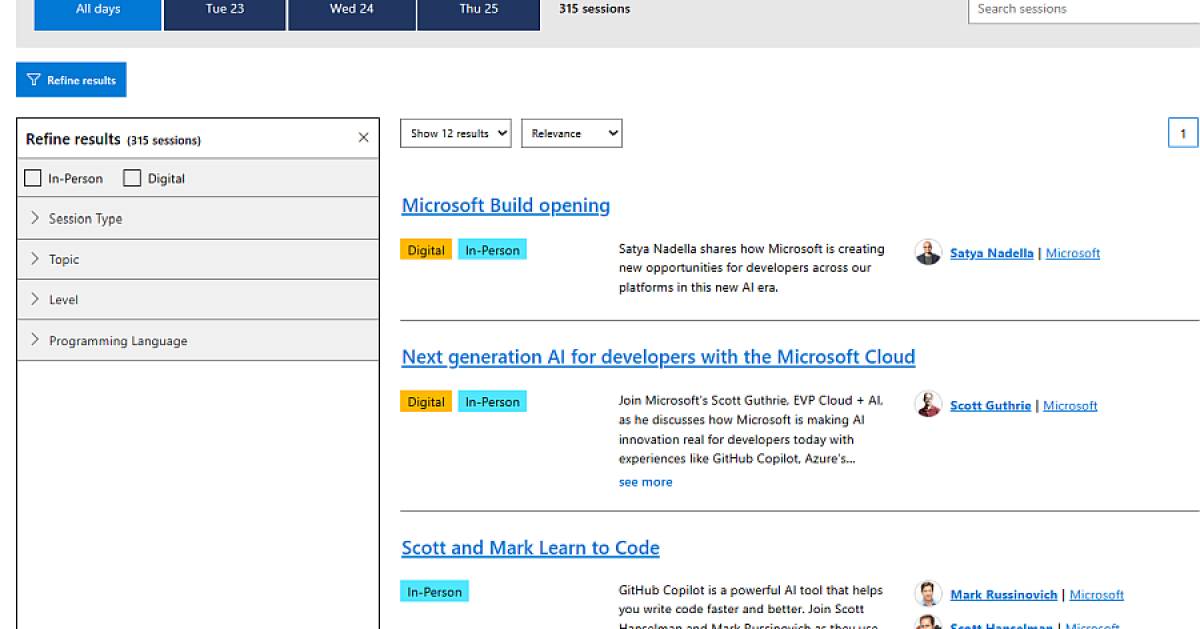The image size is (1200, 629).
Task: Click Mark Russinovich's avatar image
Action: [x=928, y=594]
